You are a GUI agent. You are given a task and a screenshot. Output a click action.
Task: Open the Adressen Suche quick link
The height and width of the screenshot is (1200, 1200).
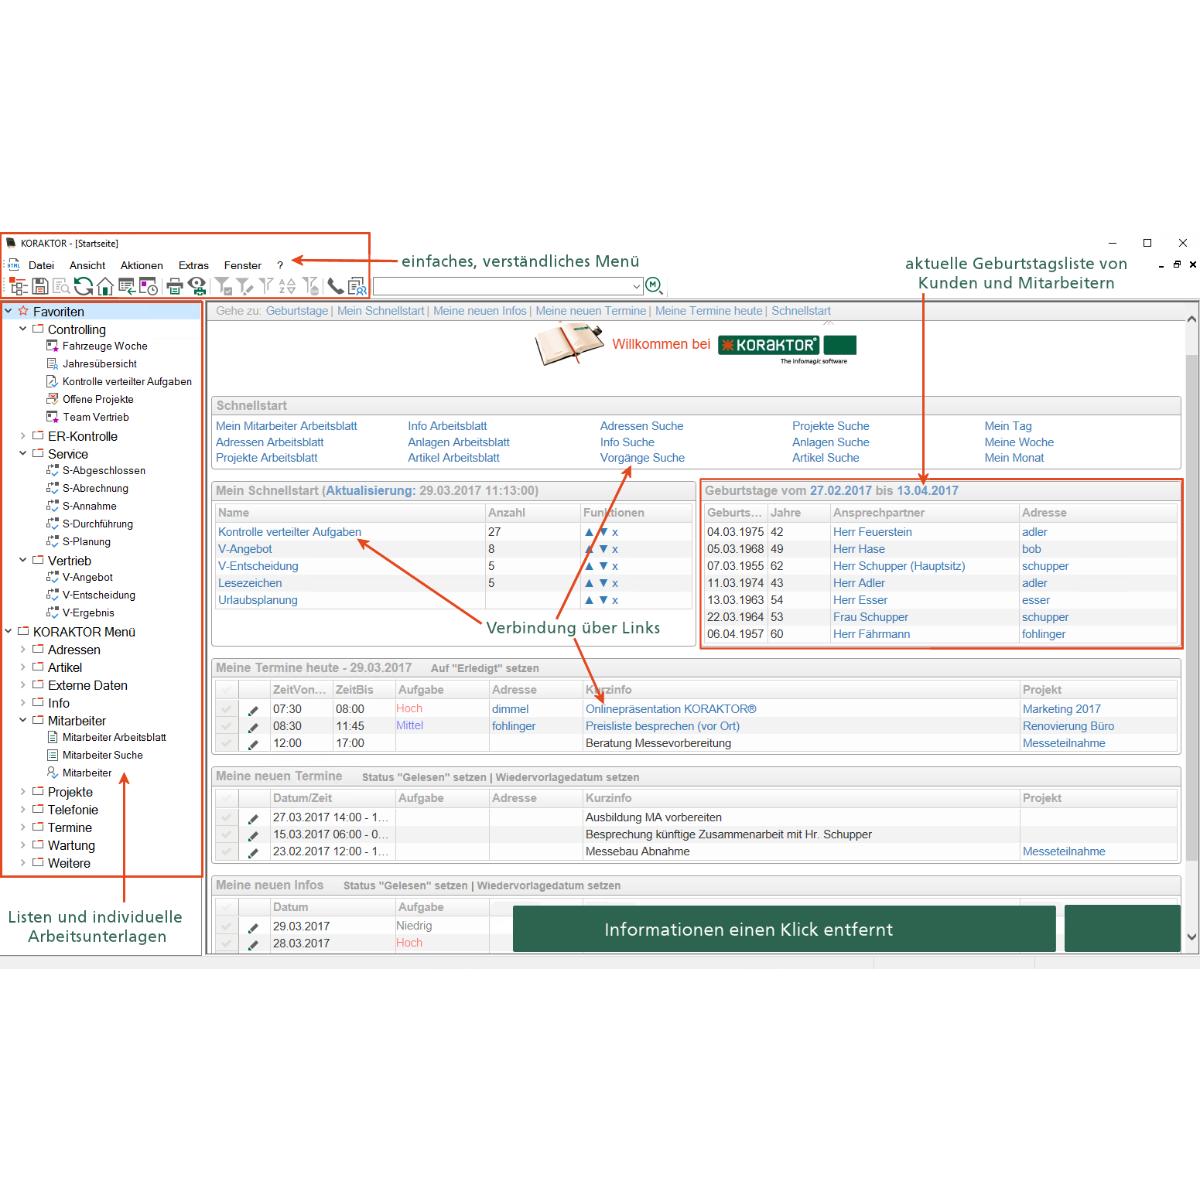click(x=641, y=426)
